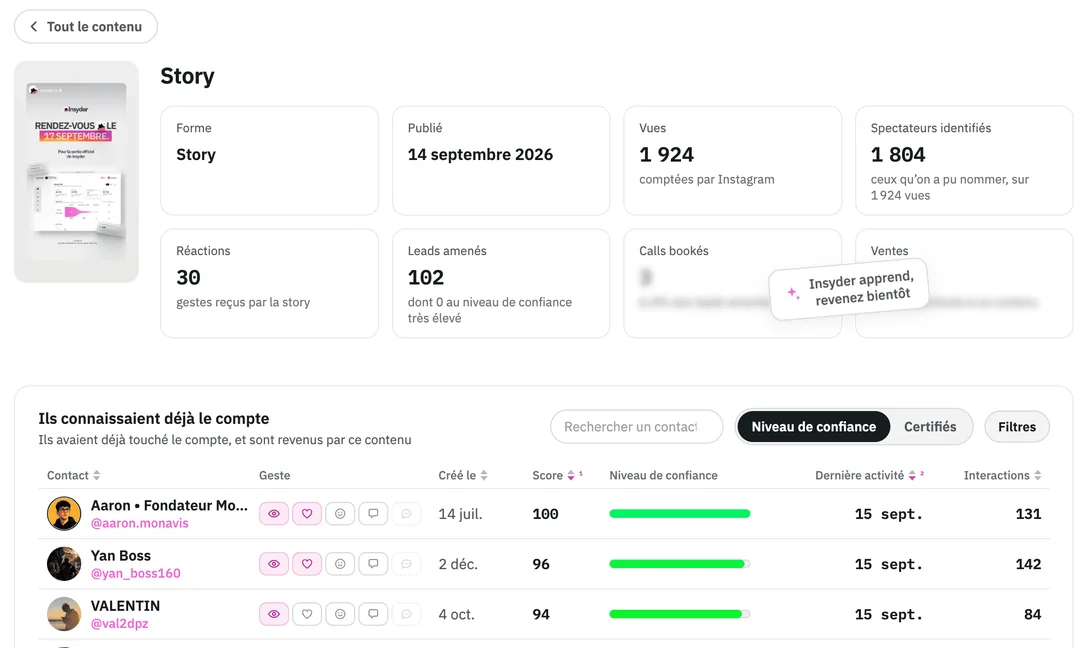
Task: Open the Filtres button
Action: pos(1017,427)
